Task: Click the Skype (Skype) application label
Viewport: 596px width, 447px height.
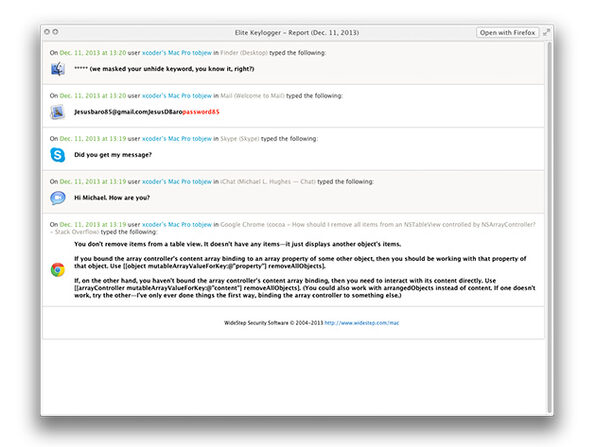Action: [240, 139]
